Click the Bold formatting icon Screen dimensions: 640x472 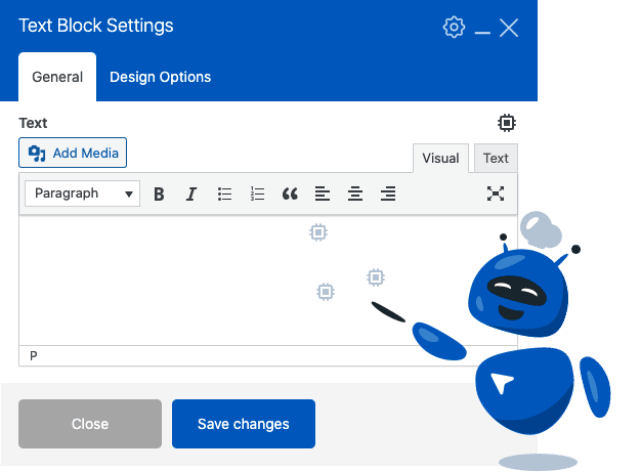159,194
